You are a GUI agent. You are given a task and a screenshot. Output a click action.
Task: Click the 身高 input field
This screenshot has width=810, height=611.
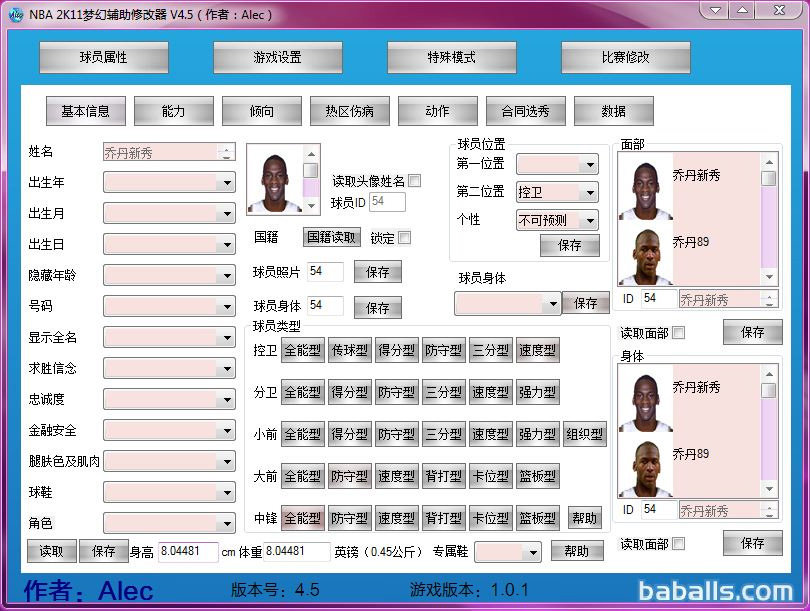point(188,551)
